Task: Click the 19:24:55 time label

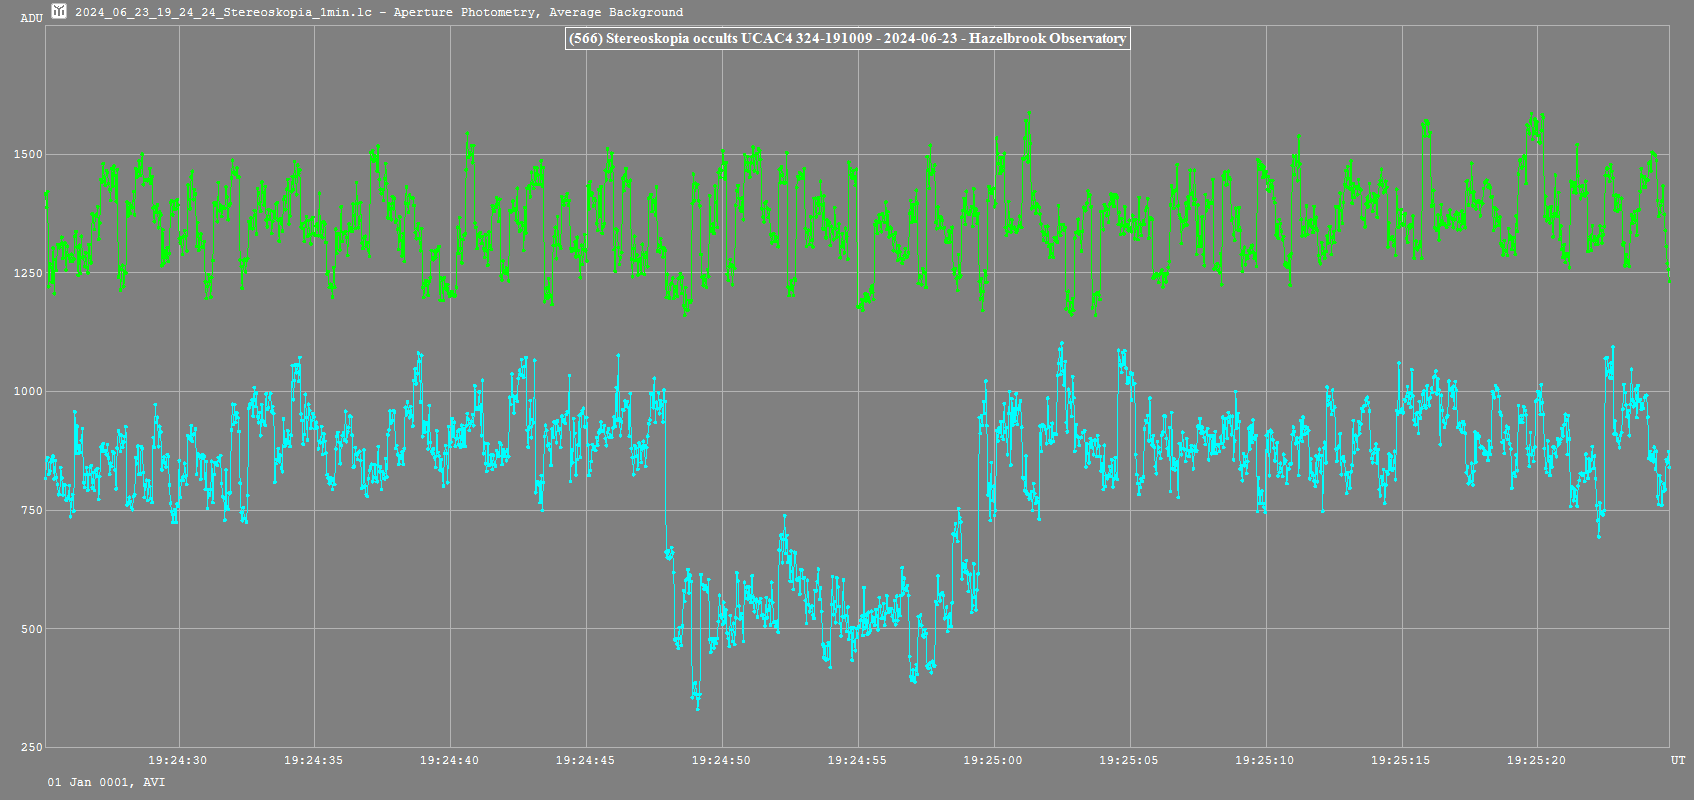Action: [857, 760]
